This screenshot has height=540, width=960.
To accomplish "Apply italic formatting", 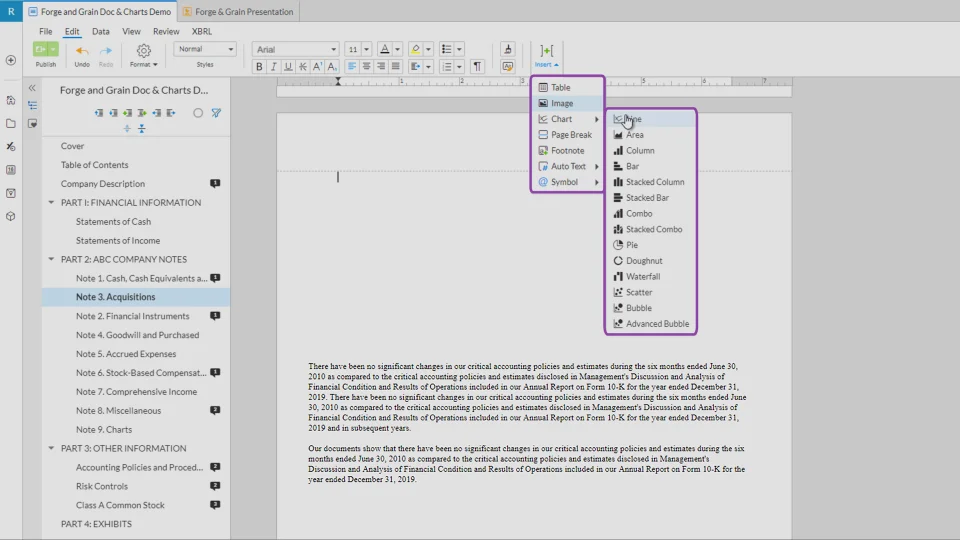I will click(273, 67).
